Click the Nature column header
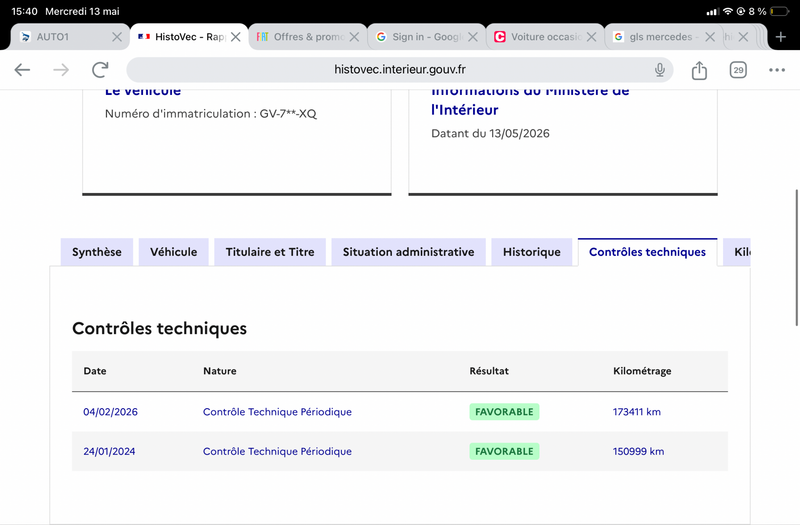This screenshot has height=525, width=800. (219, 371)
